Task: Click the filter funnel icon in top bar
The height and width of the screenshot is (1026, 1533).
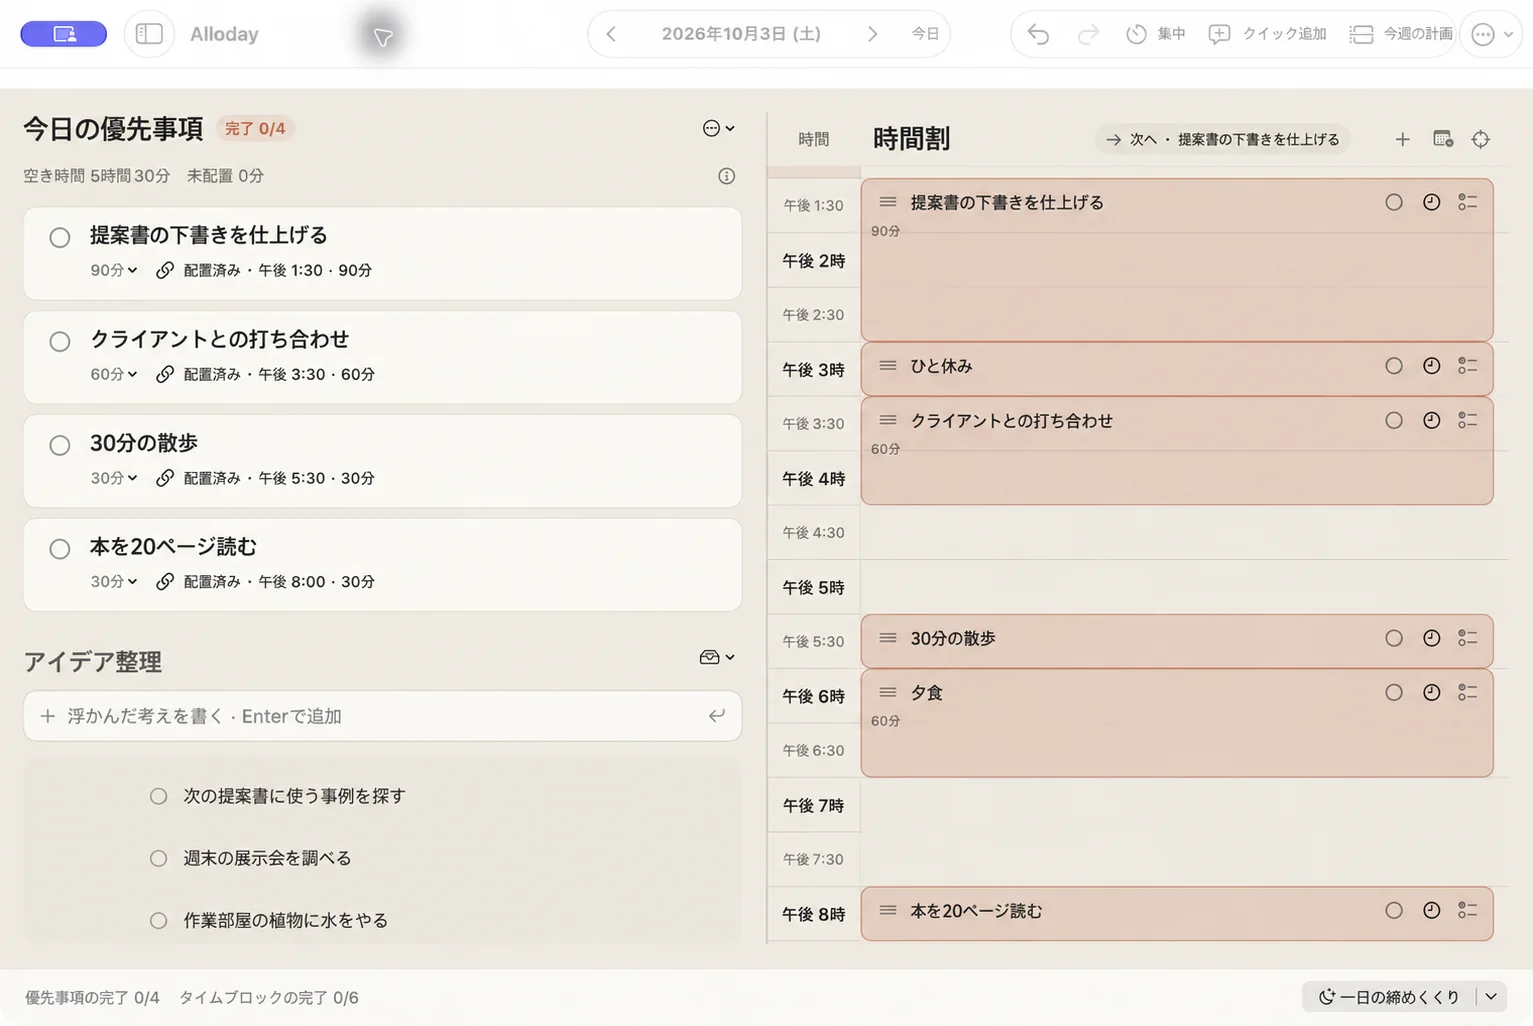Action: point(382,37)
